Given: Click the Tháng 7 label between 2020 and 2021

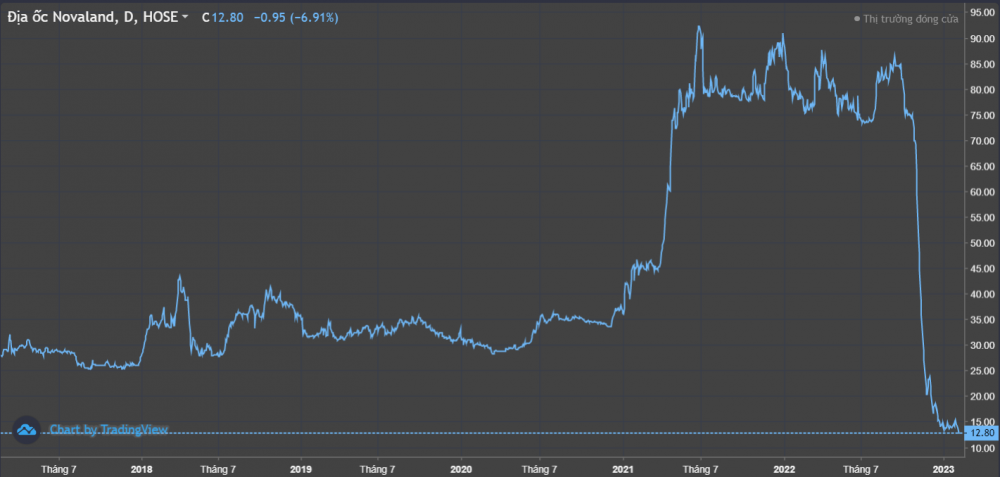Looking at the screenshot, I should [540, 467].
